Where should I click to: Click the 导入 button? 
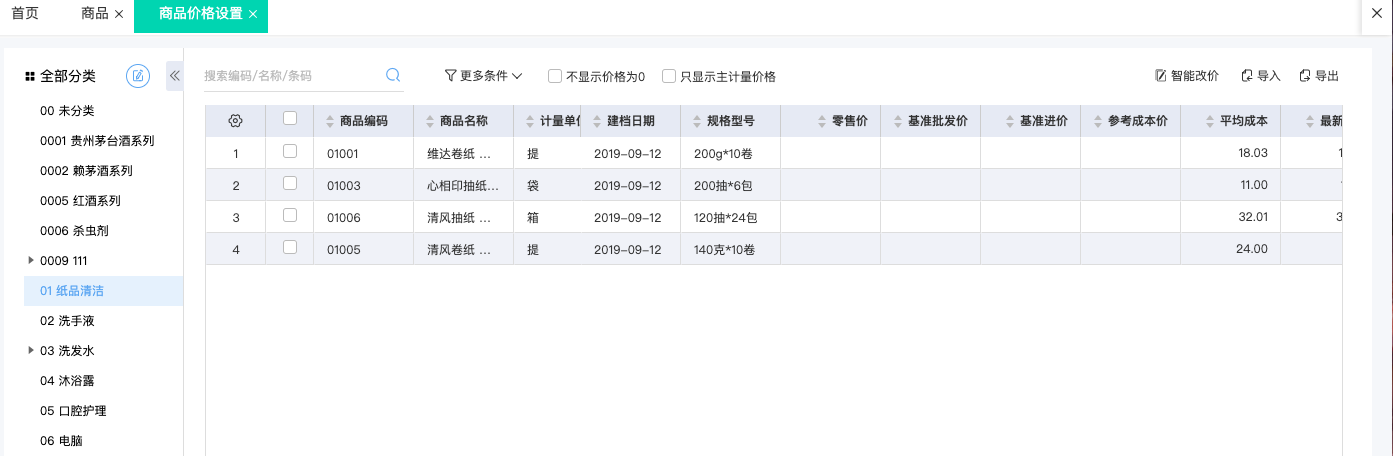pyautogui.click(x=1261, y=76)
